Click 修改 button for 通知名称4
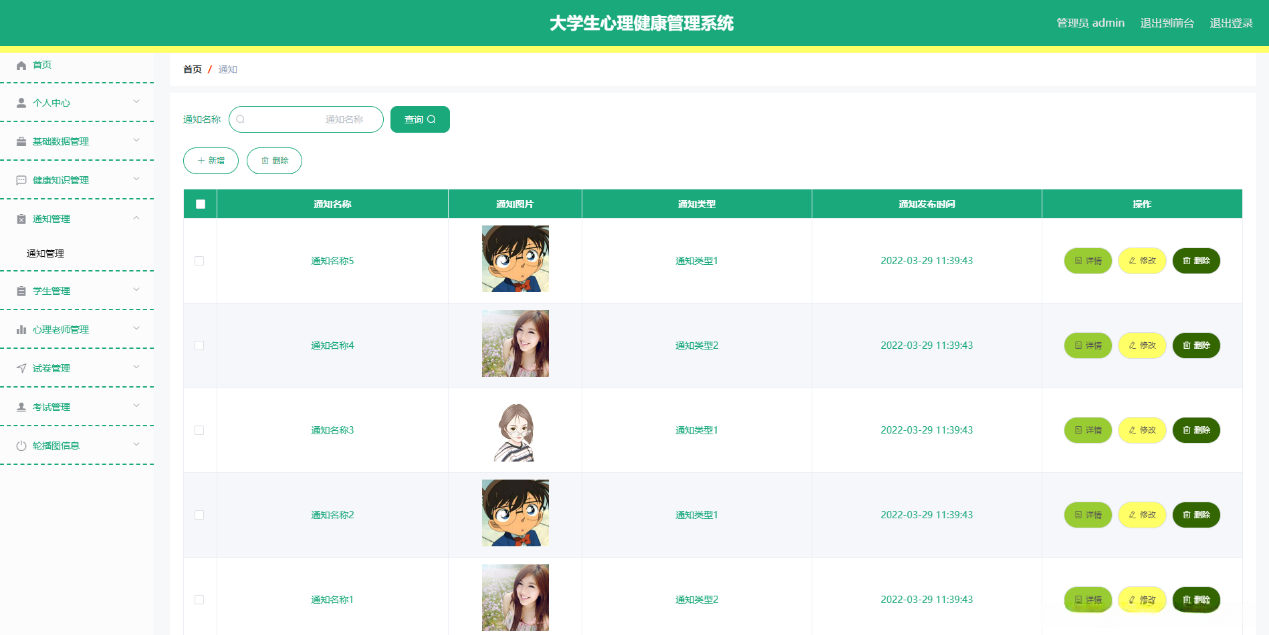 [x=1142, y=345]
